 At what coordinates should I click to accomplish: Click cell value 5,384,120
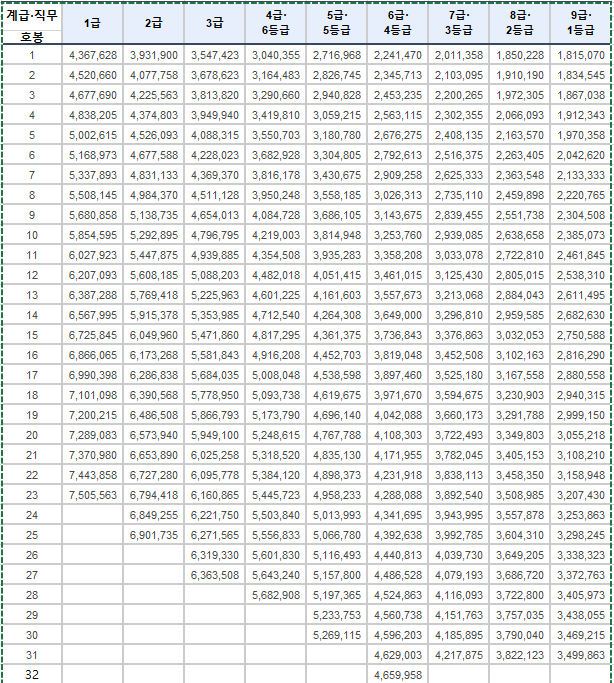click(275, 476)
